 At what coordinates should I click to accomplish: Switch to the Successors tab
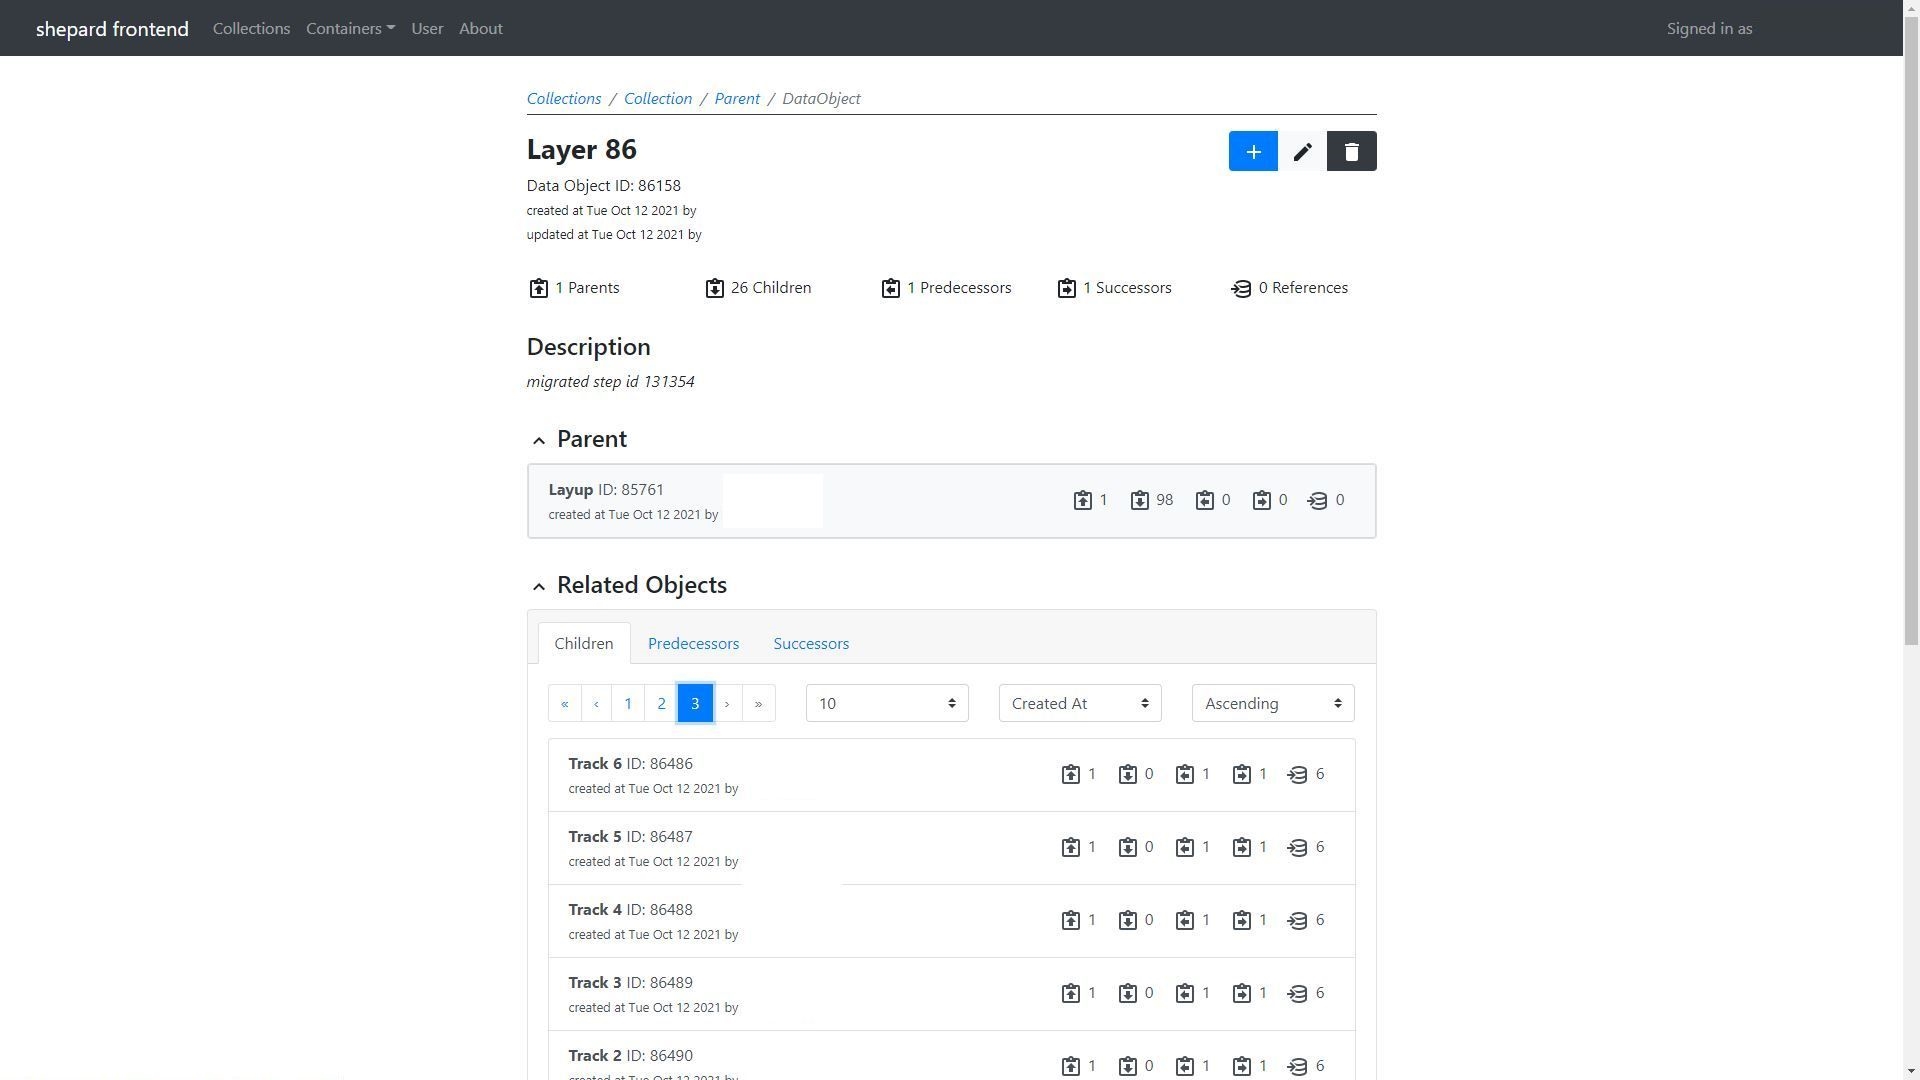point(810,643)
